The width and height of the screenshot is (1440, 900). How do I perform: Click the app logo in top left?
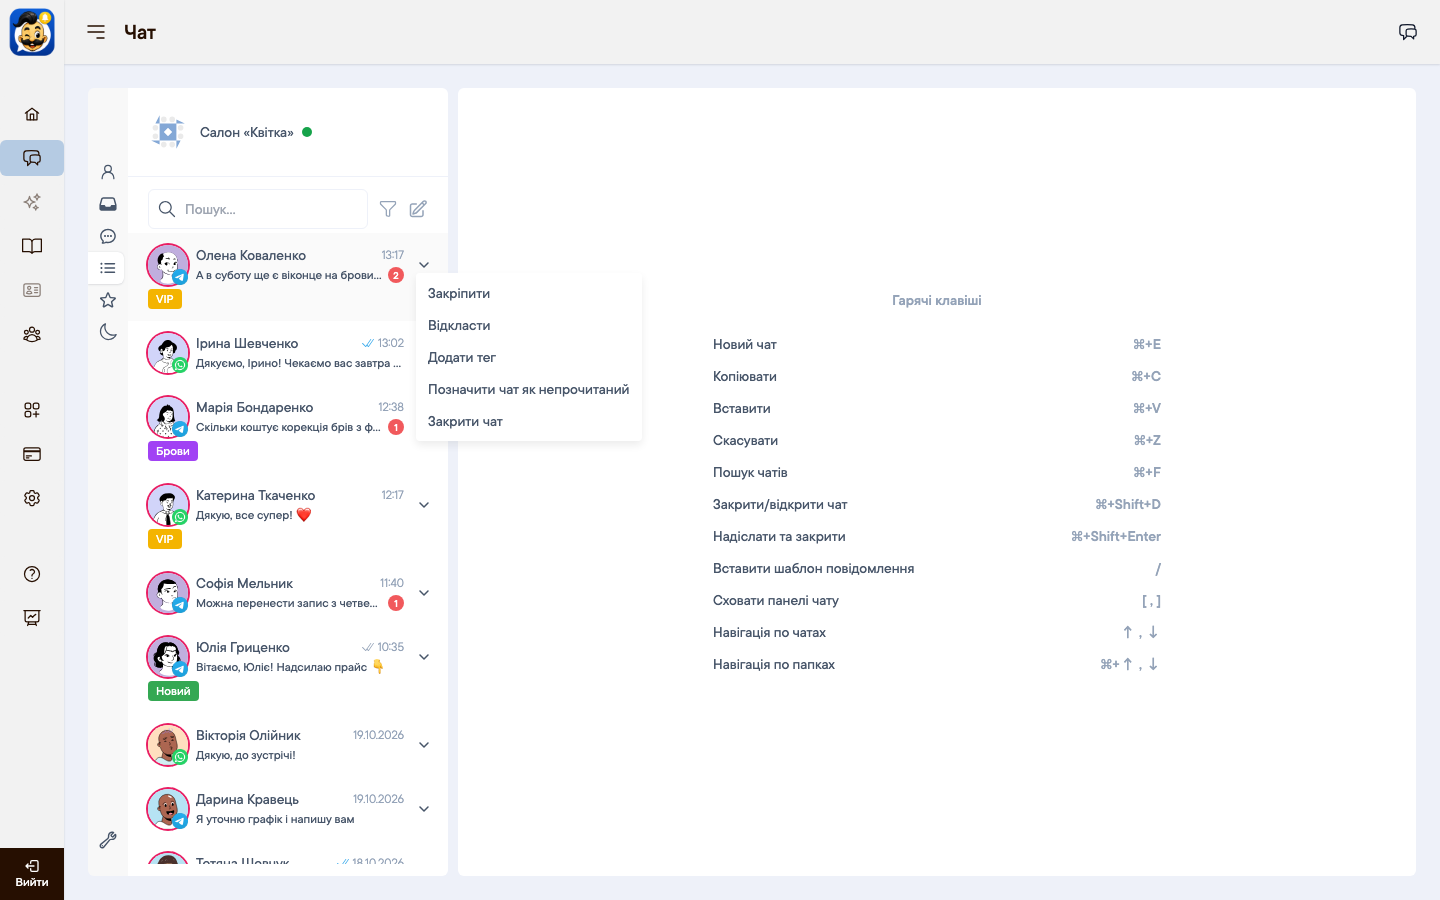pos(32,32)
